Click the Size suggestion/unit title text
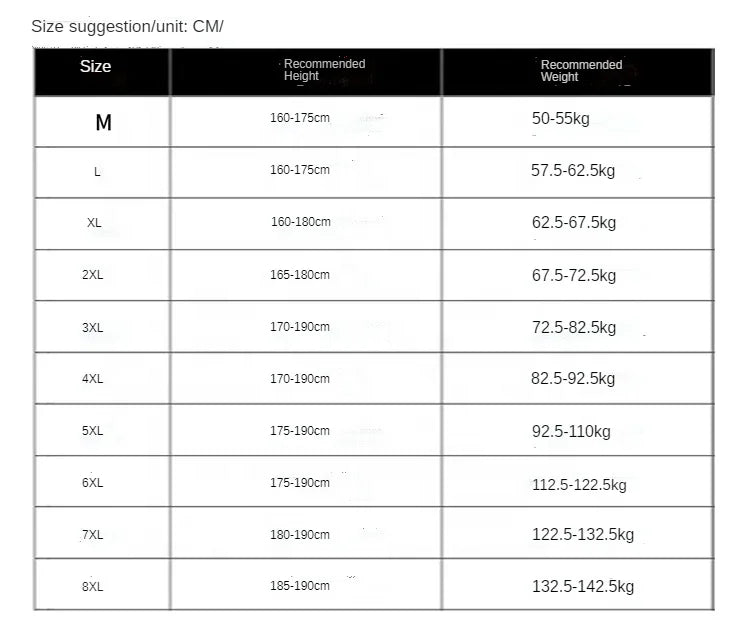The width and height of the screenshot is (750, 632). click(127, 26)
